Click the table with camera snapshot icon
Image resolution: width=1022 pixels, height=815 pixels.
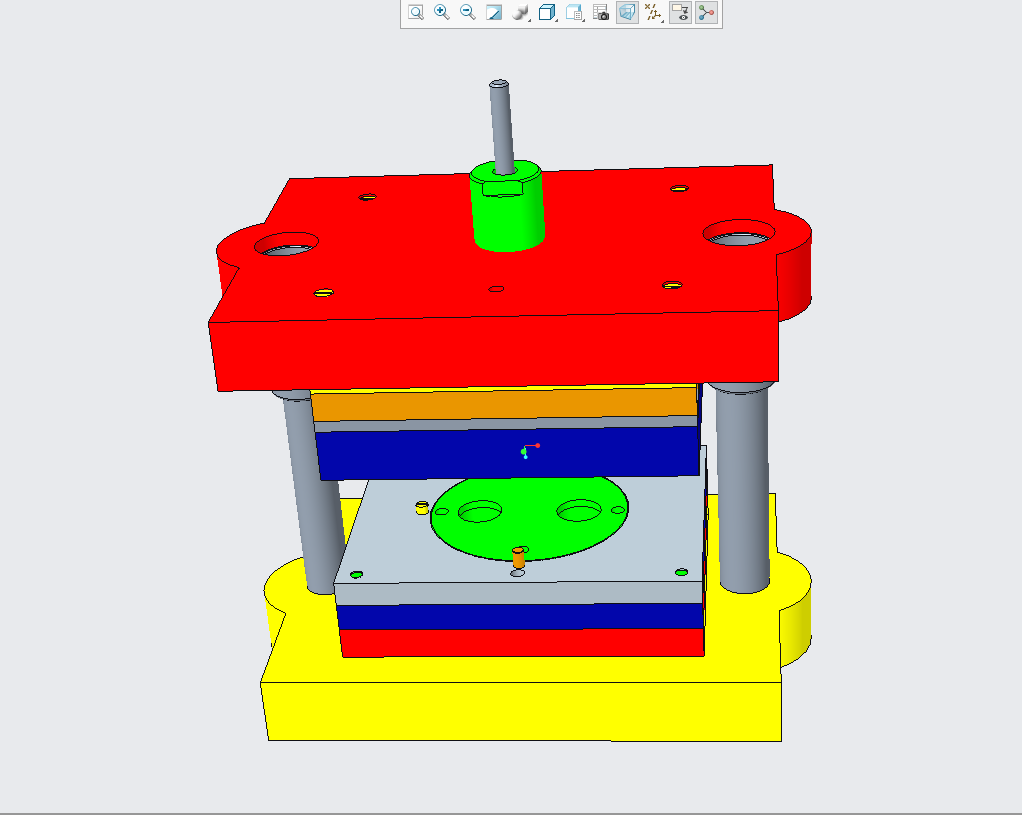tap(601, 12)
